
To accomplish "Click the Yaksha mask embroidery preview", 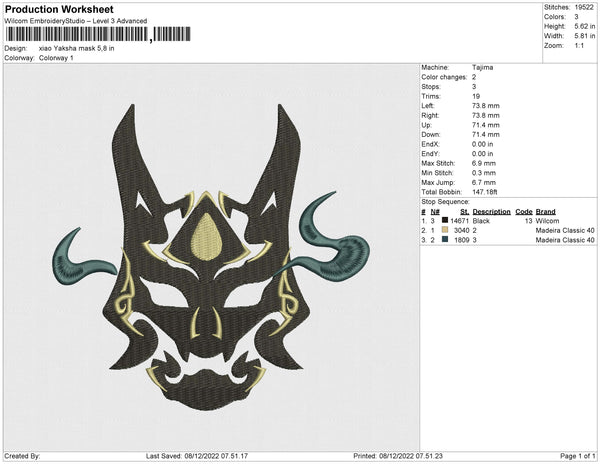I will (211, 257).
